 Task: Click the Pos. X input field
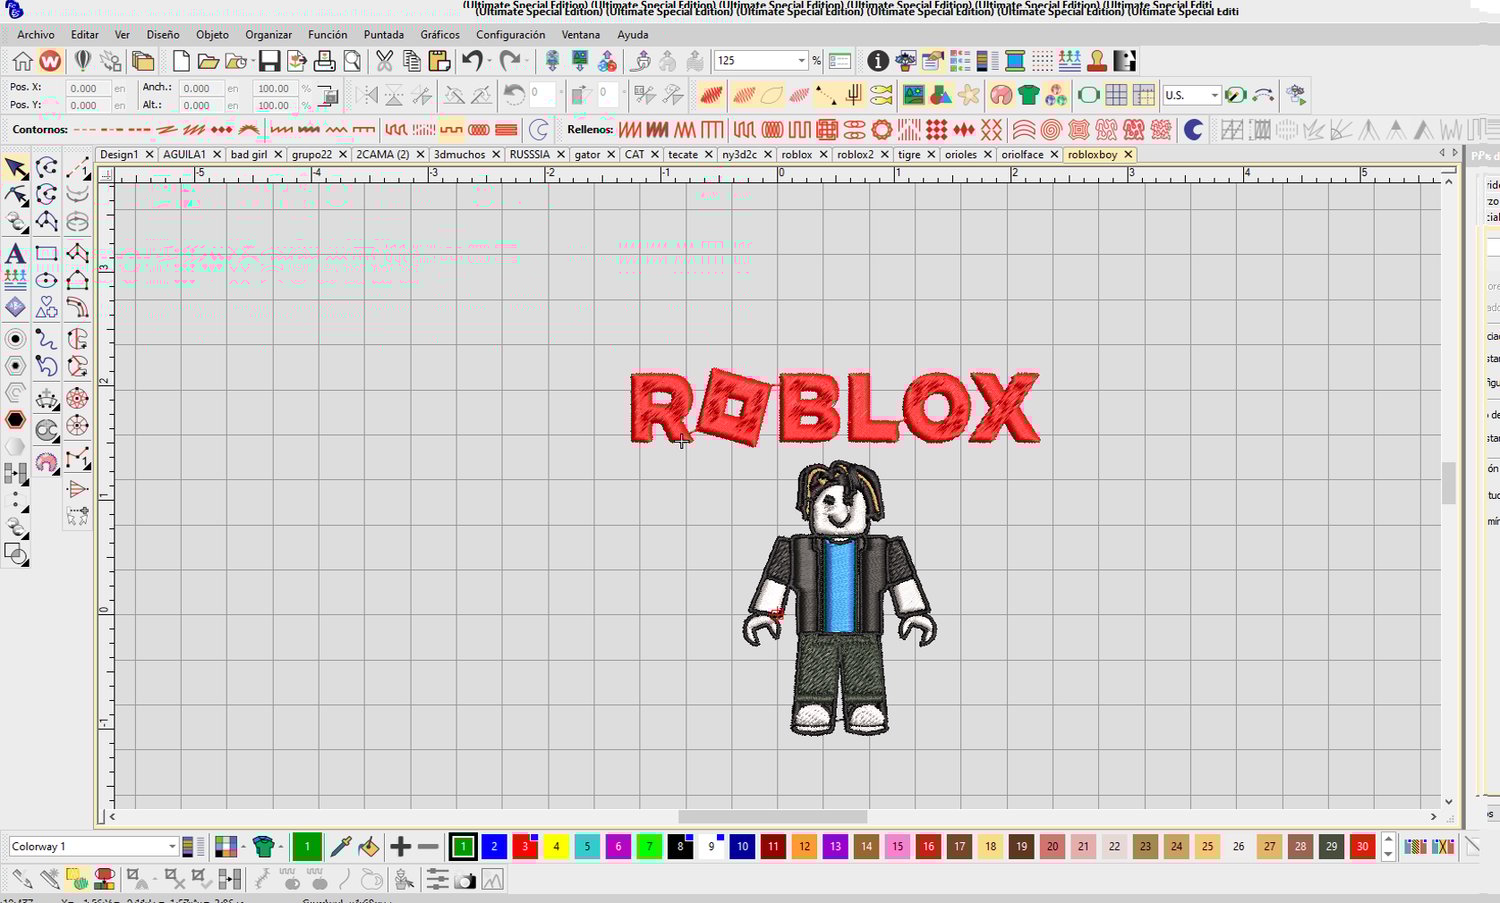point(88,88)
